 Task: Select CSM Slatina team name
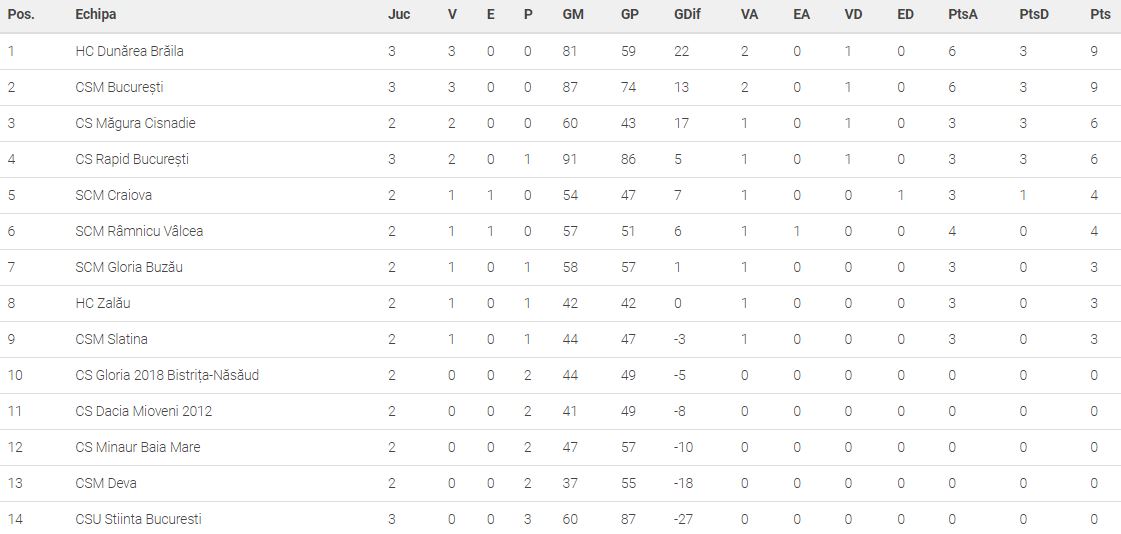pos(111,339)
